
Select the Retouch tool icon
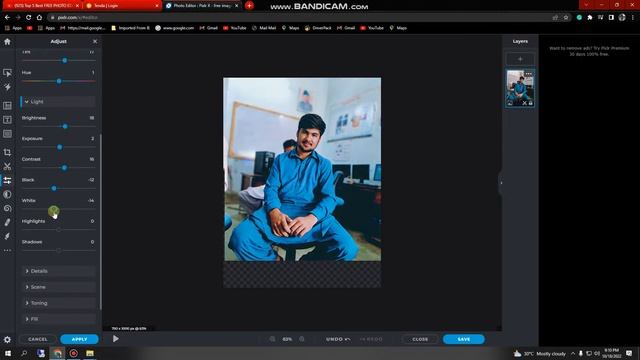[x=7, y=222]
